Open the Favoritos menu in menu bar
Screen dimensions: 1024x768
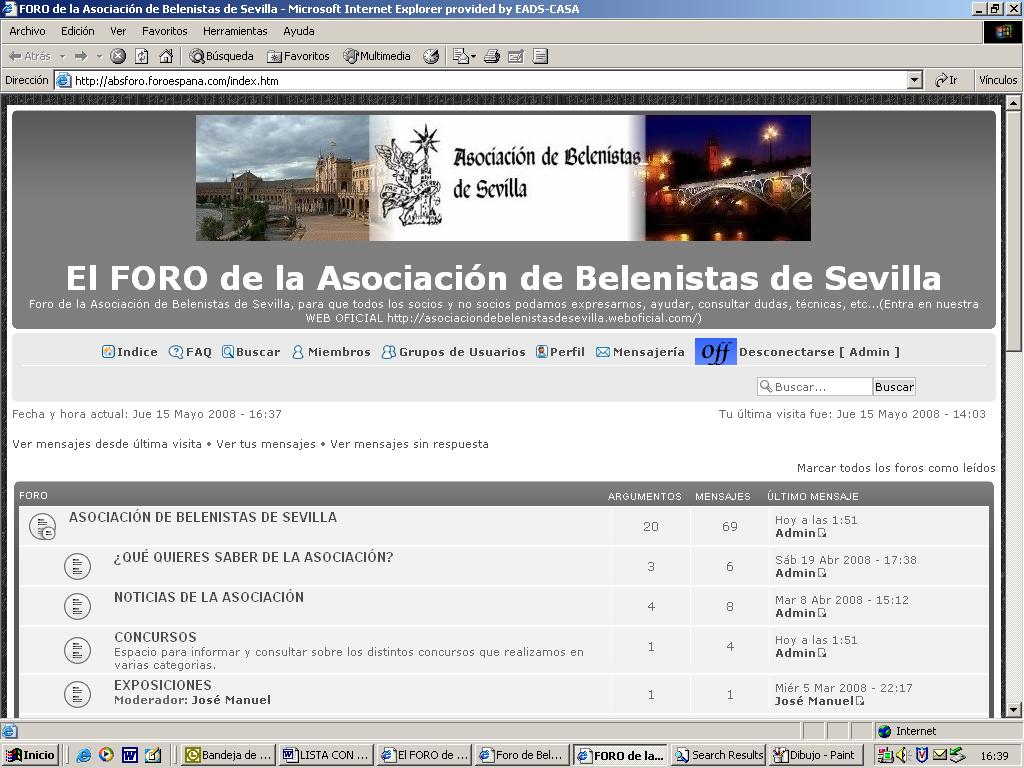pyautogui.click(x=164, y=31)
